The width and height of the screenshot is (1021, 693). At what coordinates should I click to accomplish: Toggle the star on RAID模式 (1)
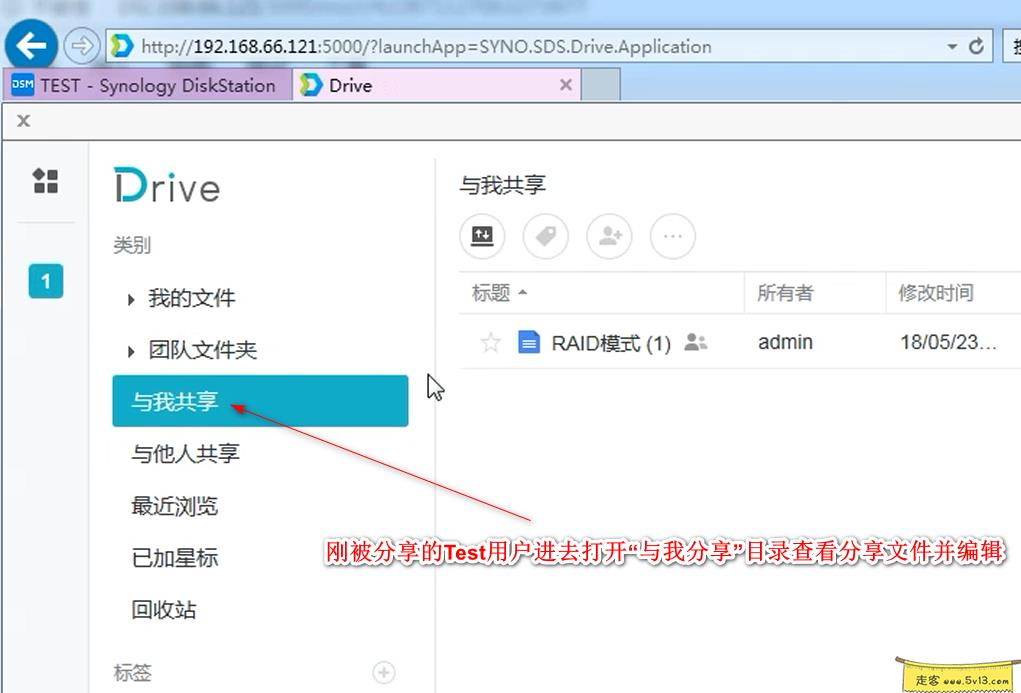point(490,342)
